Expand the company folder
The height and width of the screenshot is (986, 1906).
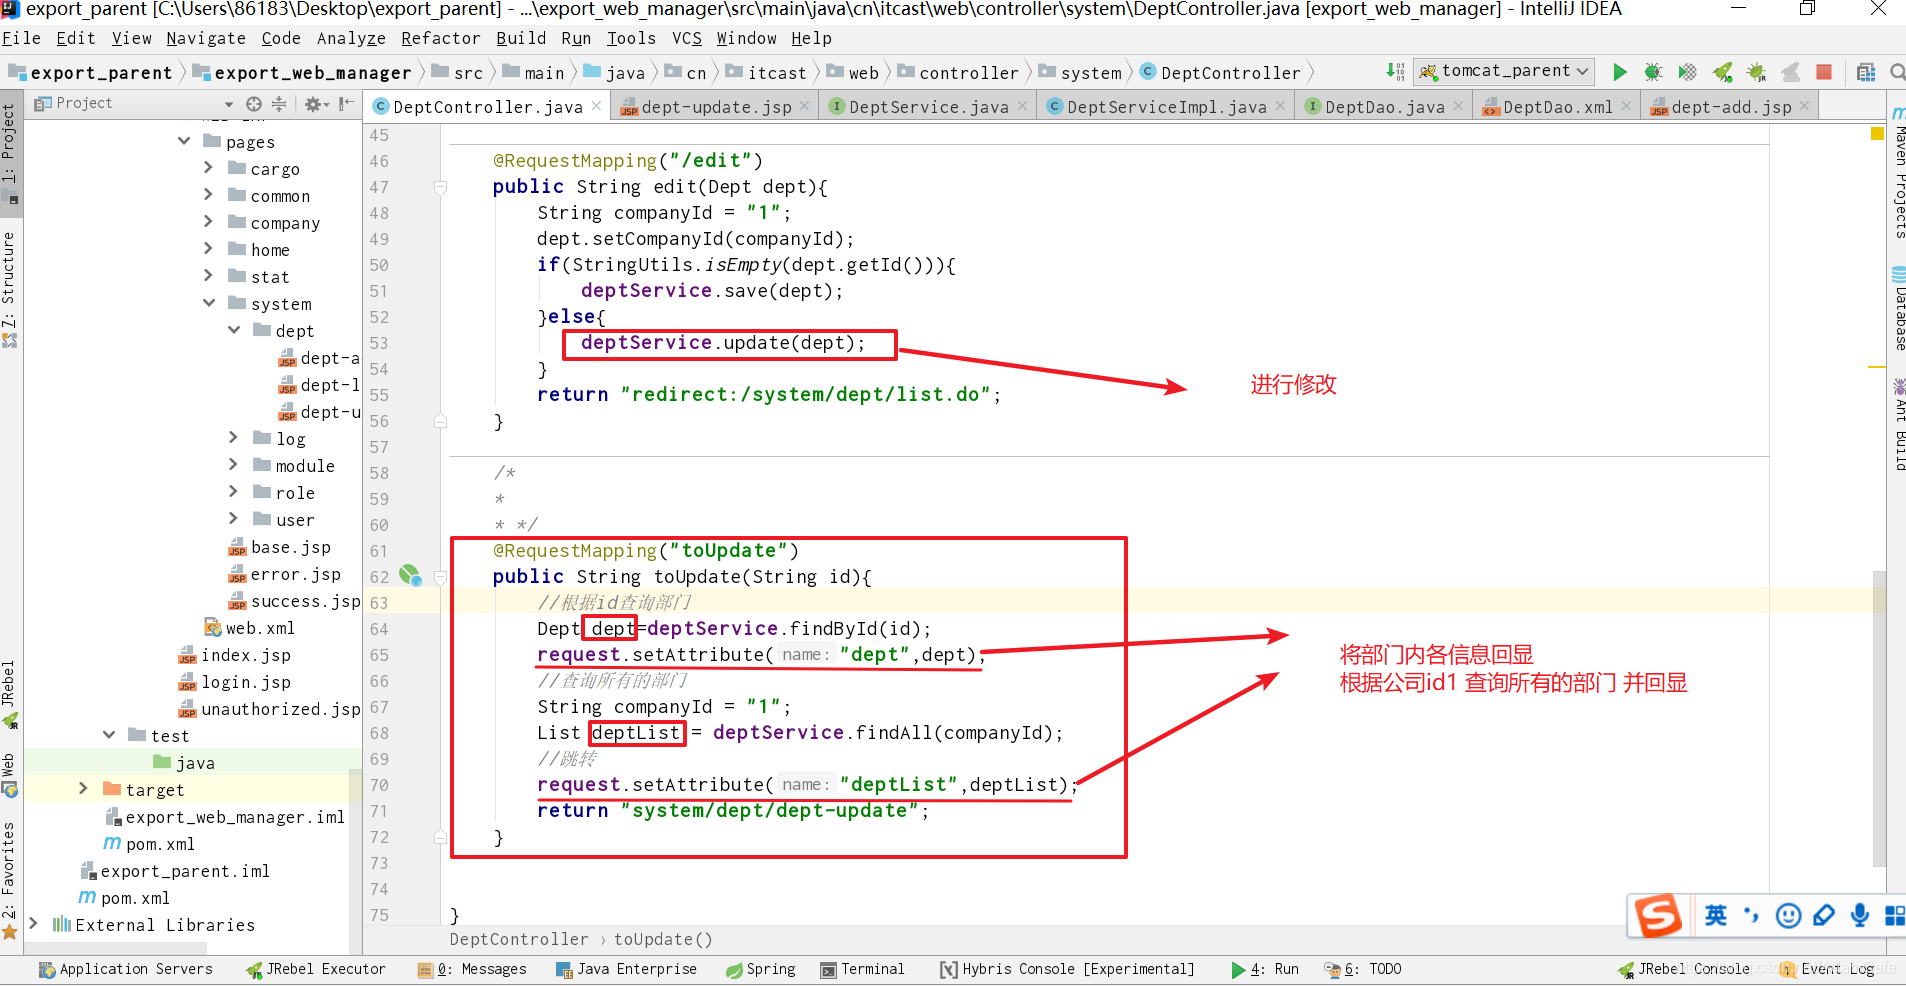tap(208, 222)
